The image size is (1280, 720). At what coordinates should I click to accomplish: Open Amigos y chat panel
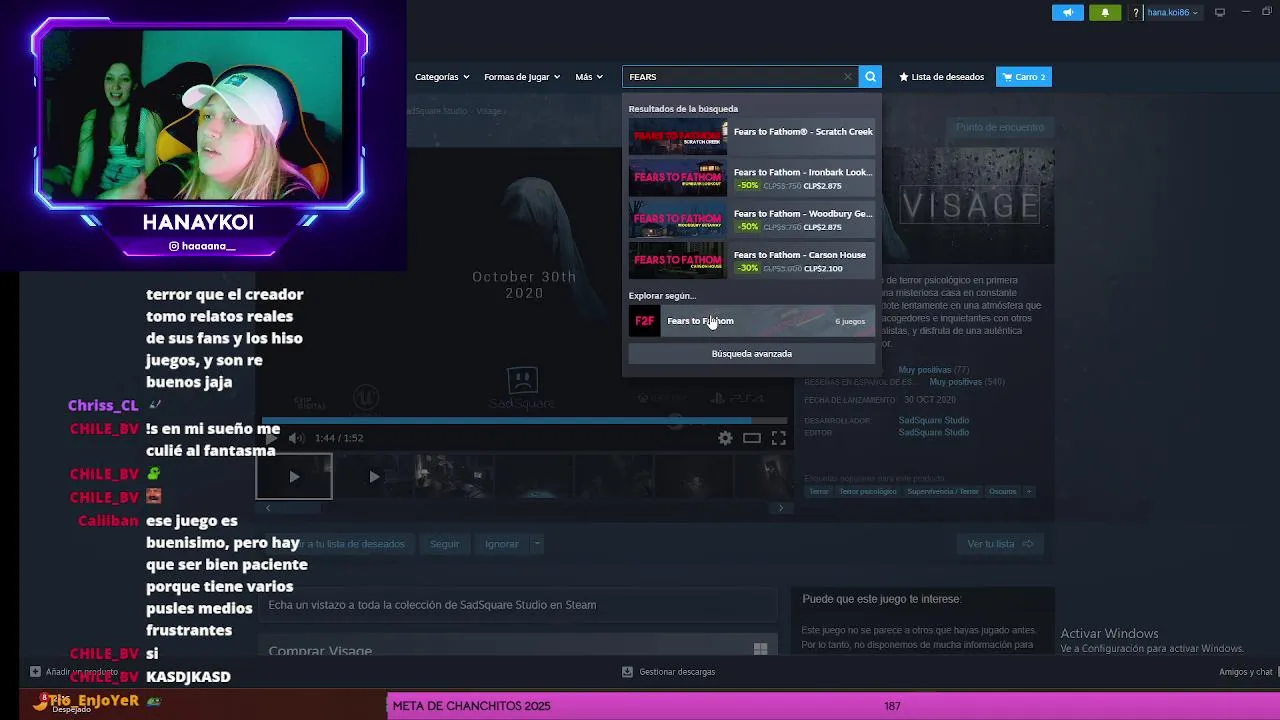click(1245, 672)
